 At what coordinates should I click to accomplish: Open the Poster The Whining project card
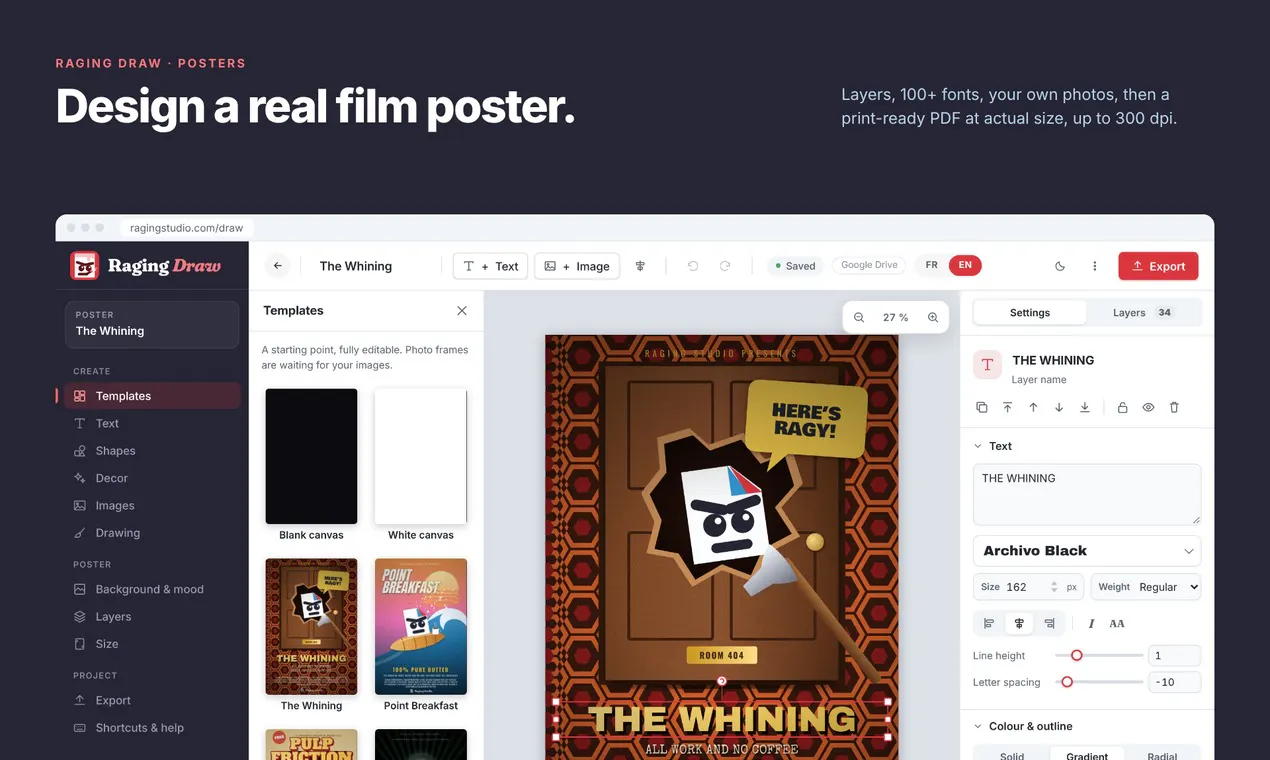[152, 324]
